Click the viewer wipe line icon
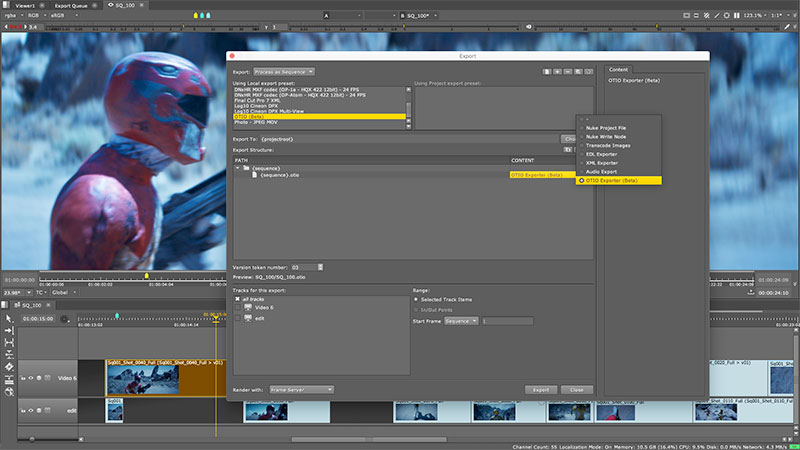 click(x=717, y=15)
